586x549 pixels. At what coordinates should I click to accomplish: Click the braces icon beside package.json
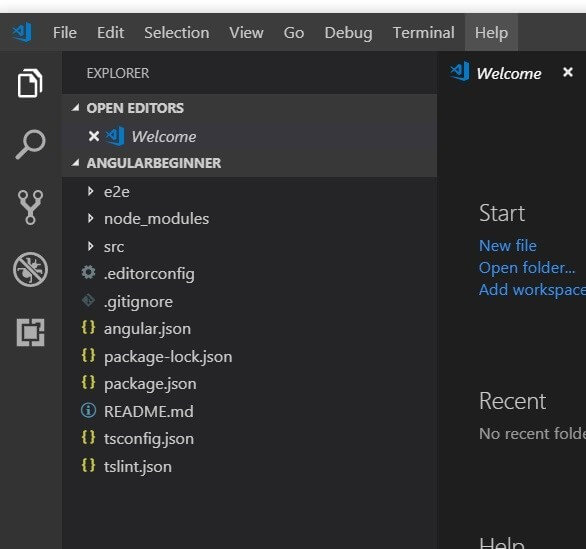(x=89, y=383)
